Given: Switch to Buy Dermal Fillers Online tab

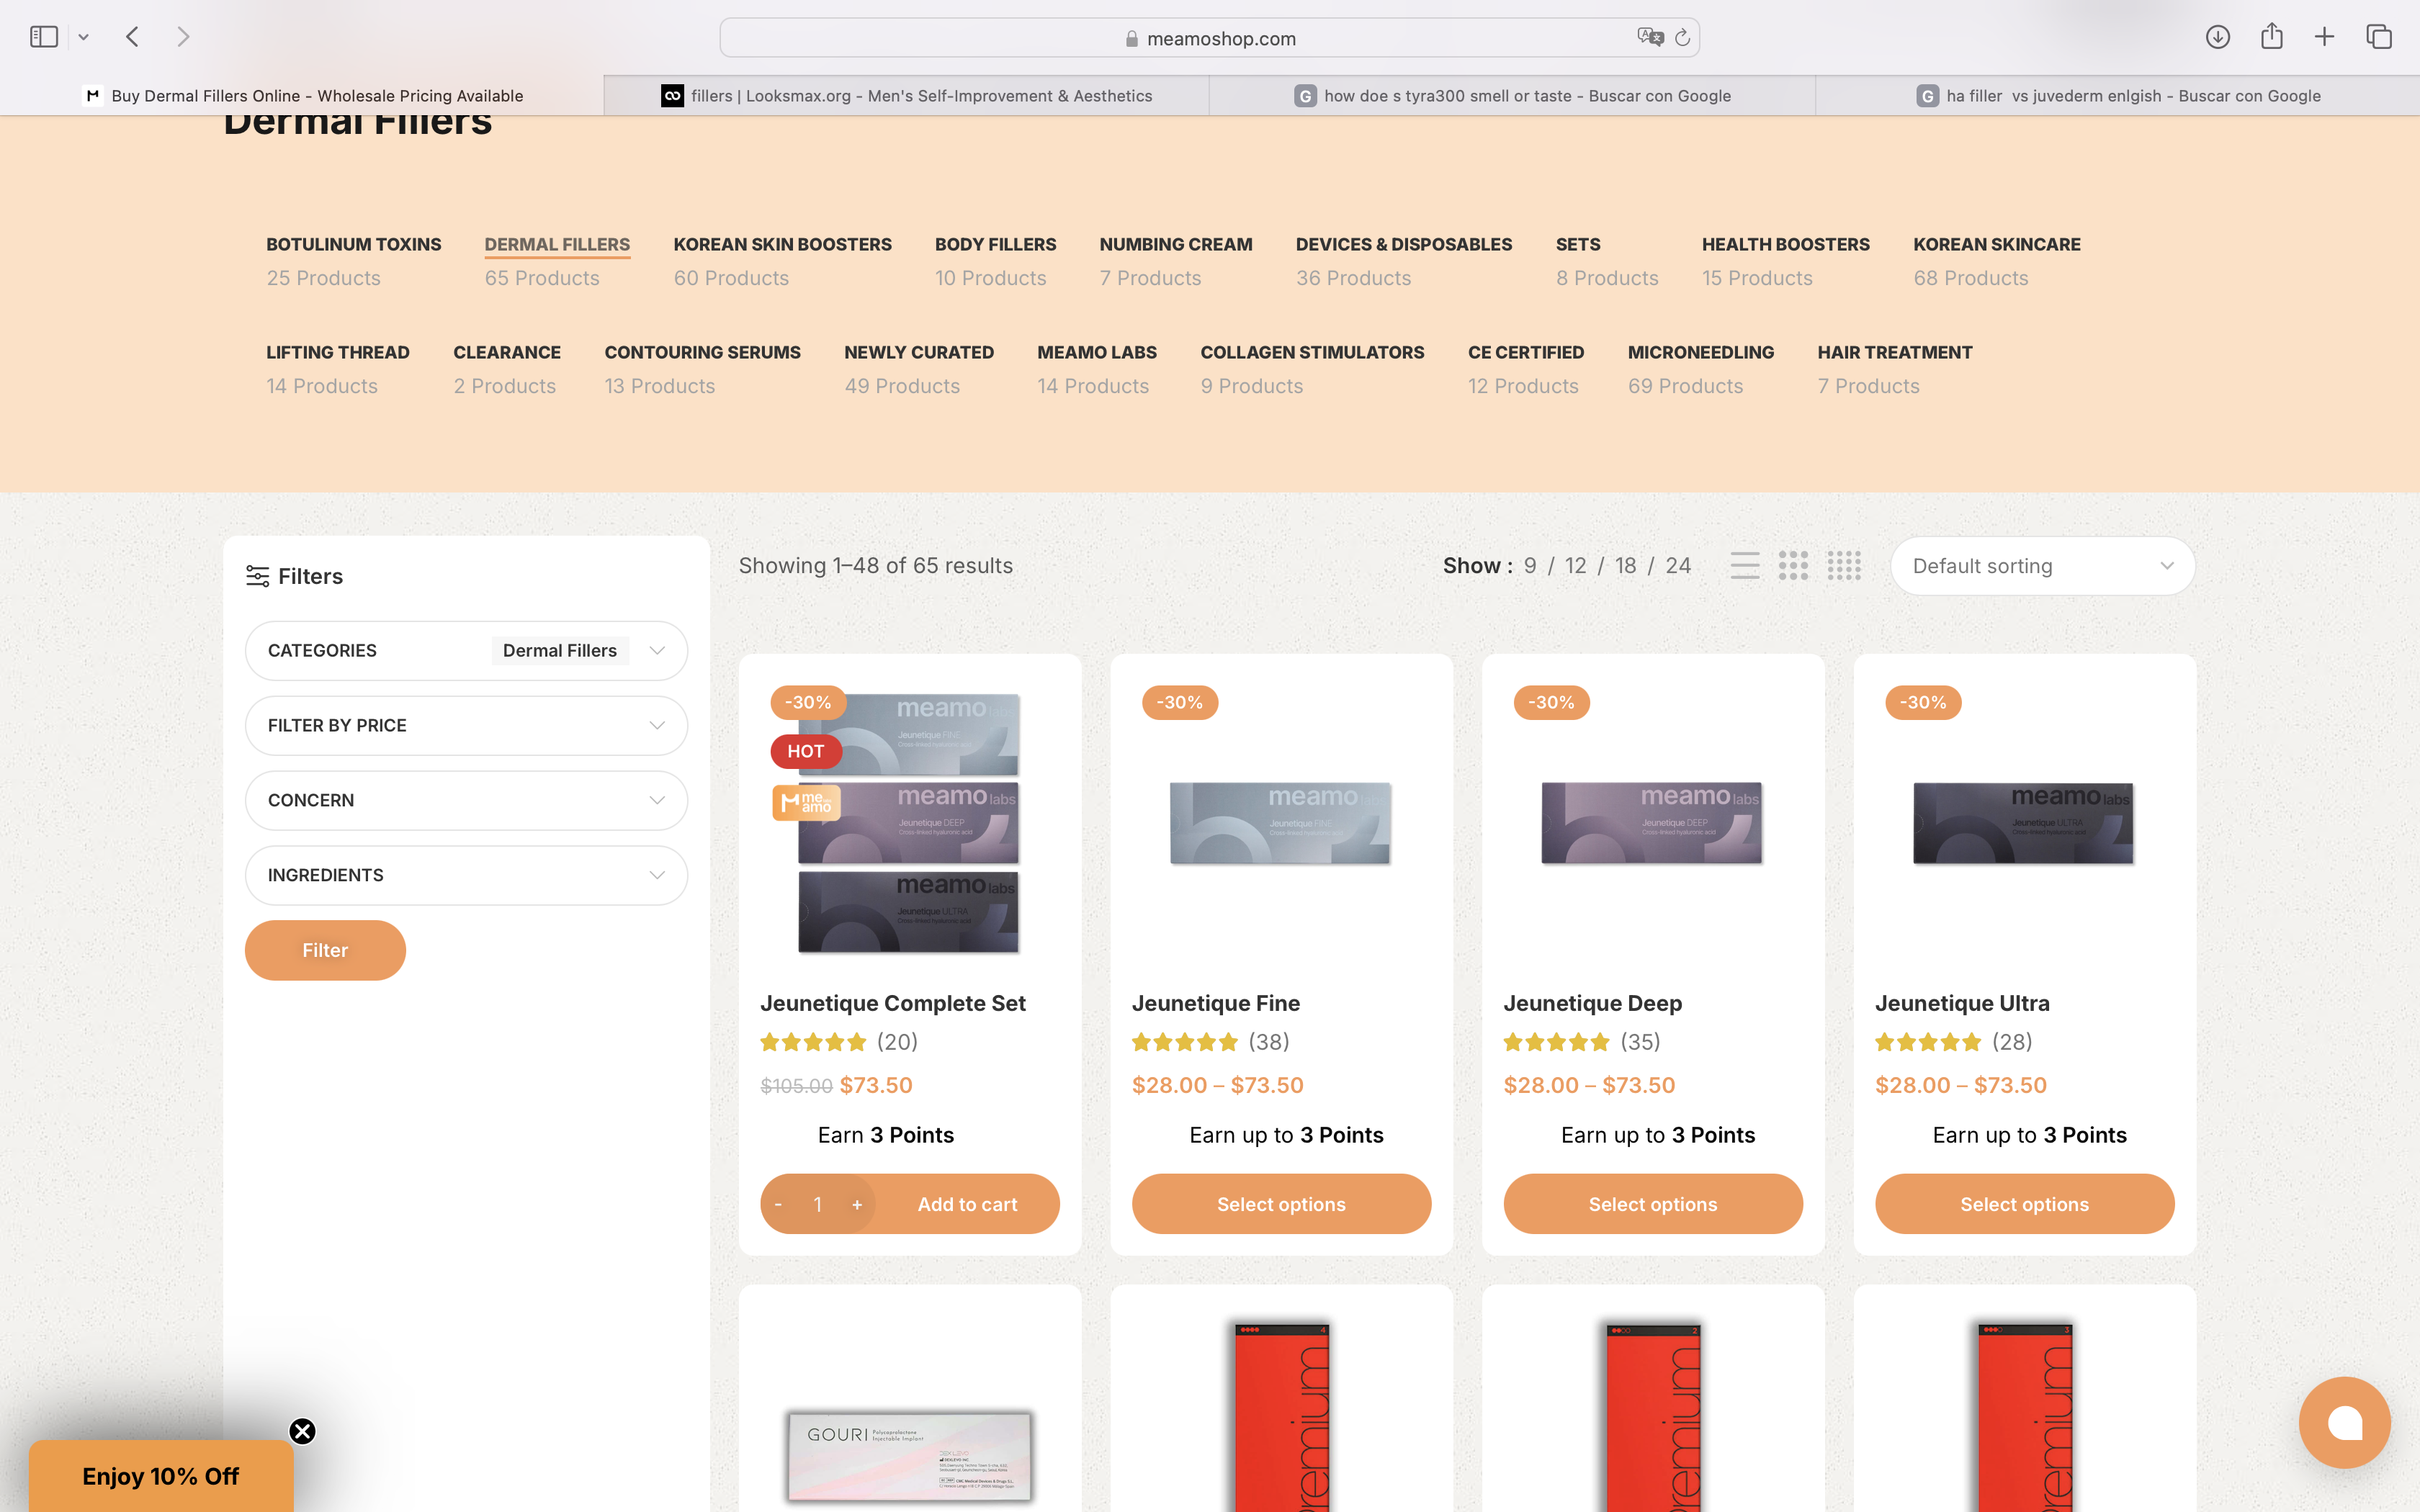Looking at the screenshot, I should 302,96.
